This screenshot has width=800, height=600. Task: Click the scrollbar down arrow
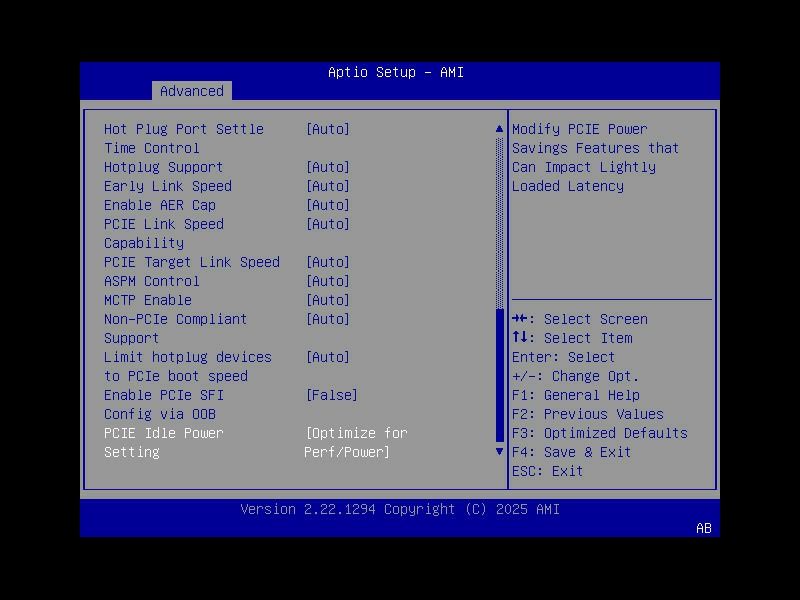(x=499, y=452)
